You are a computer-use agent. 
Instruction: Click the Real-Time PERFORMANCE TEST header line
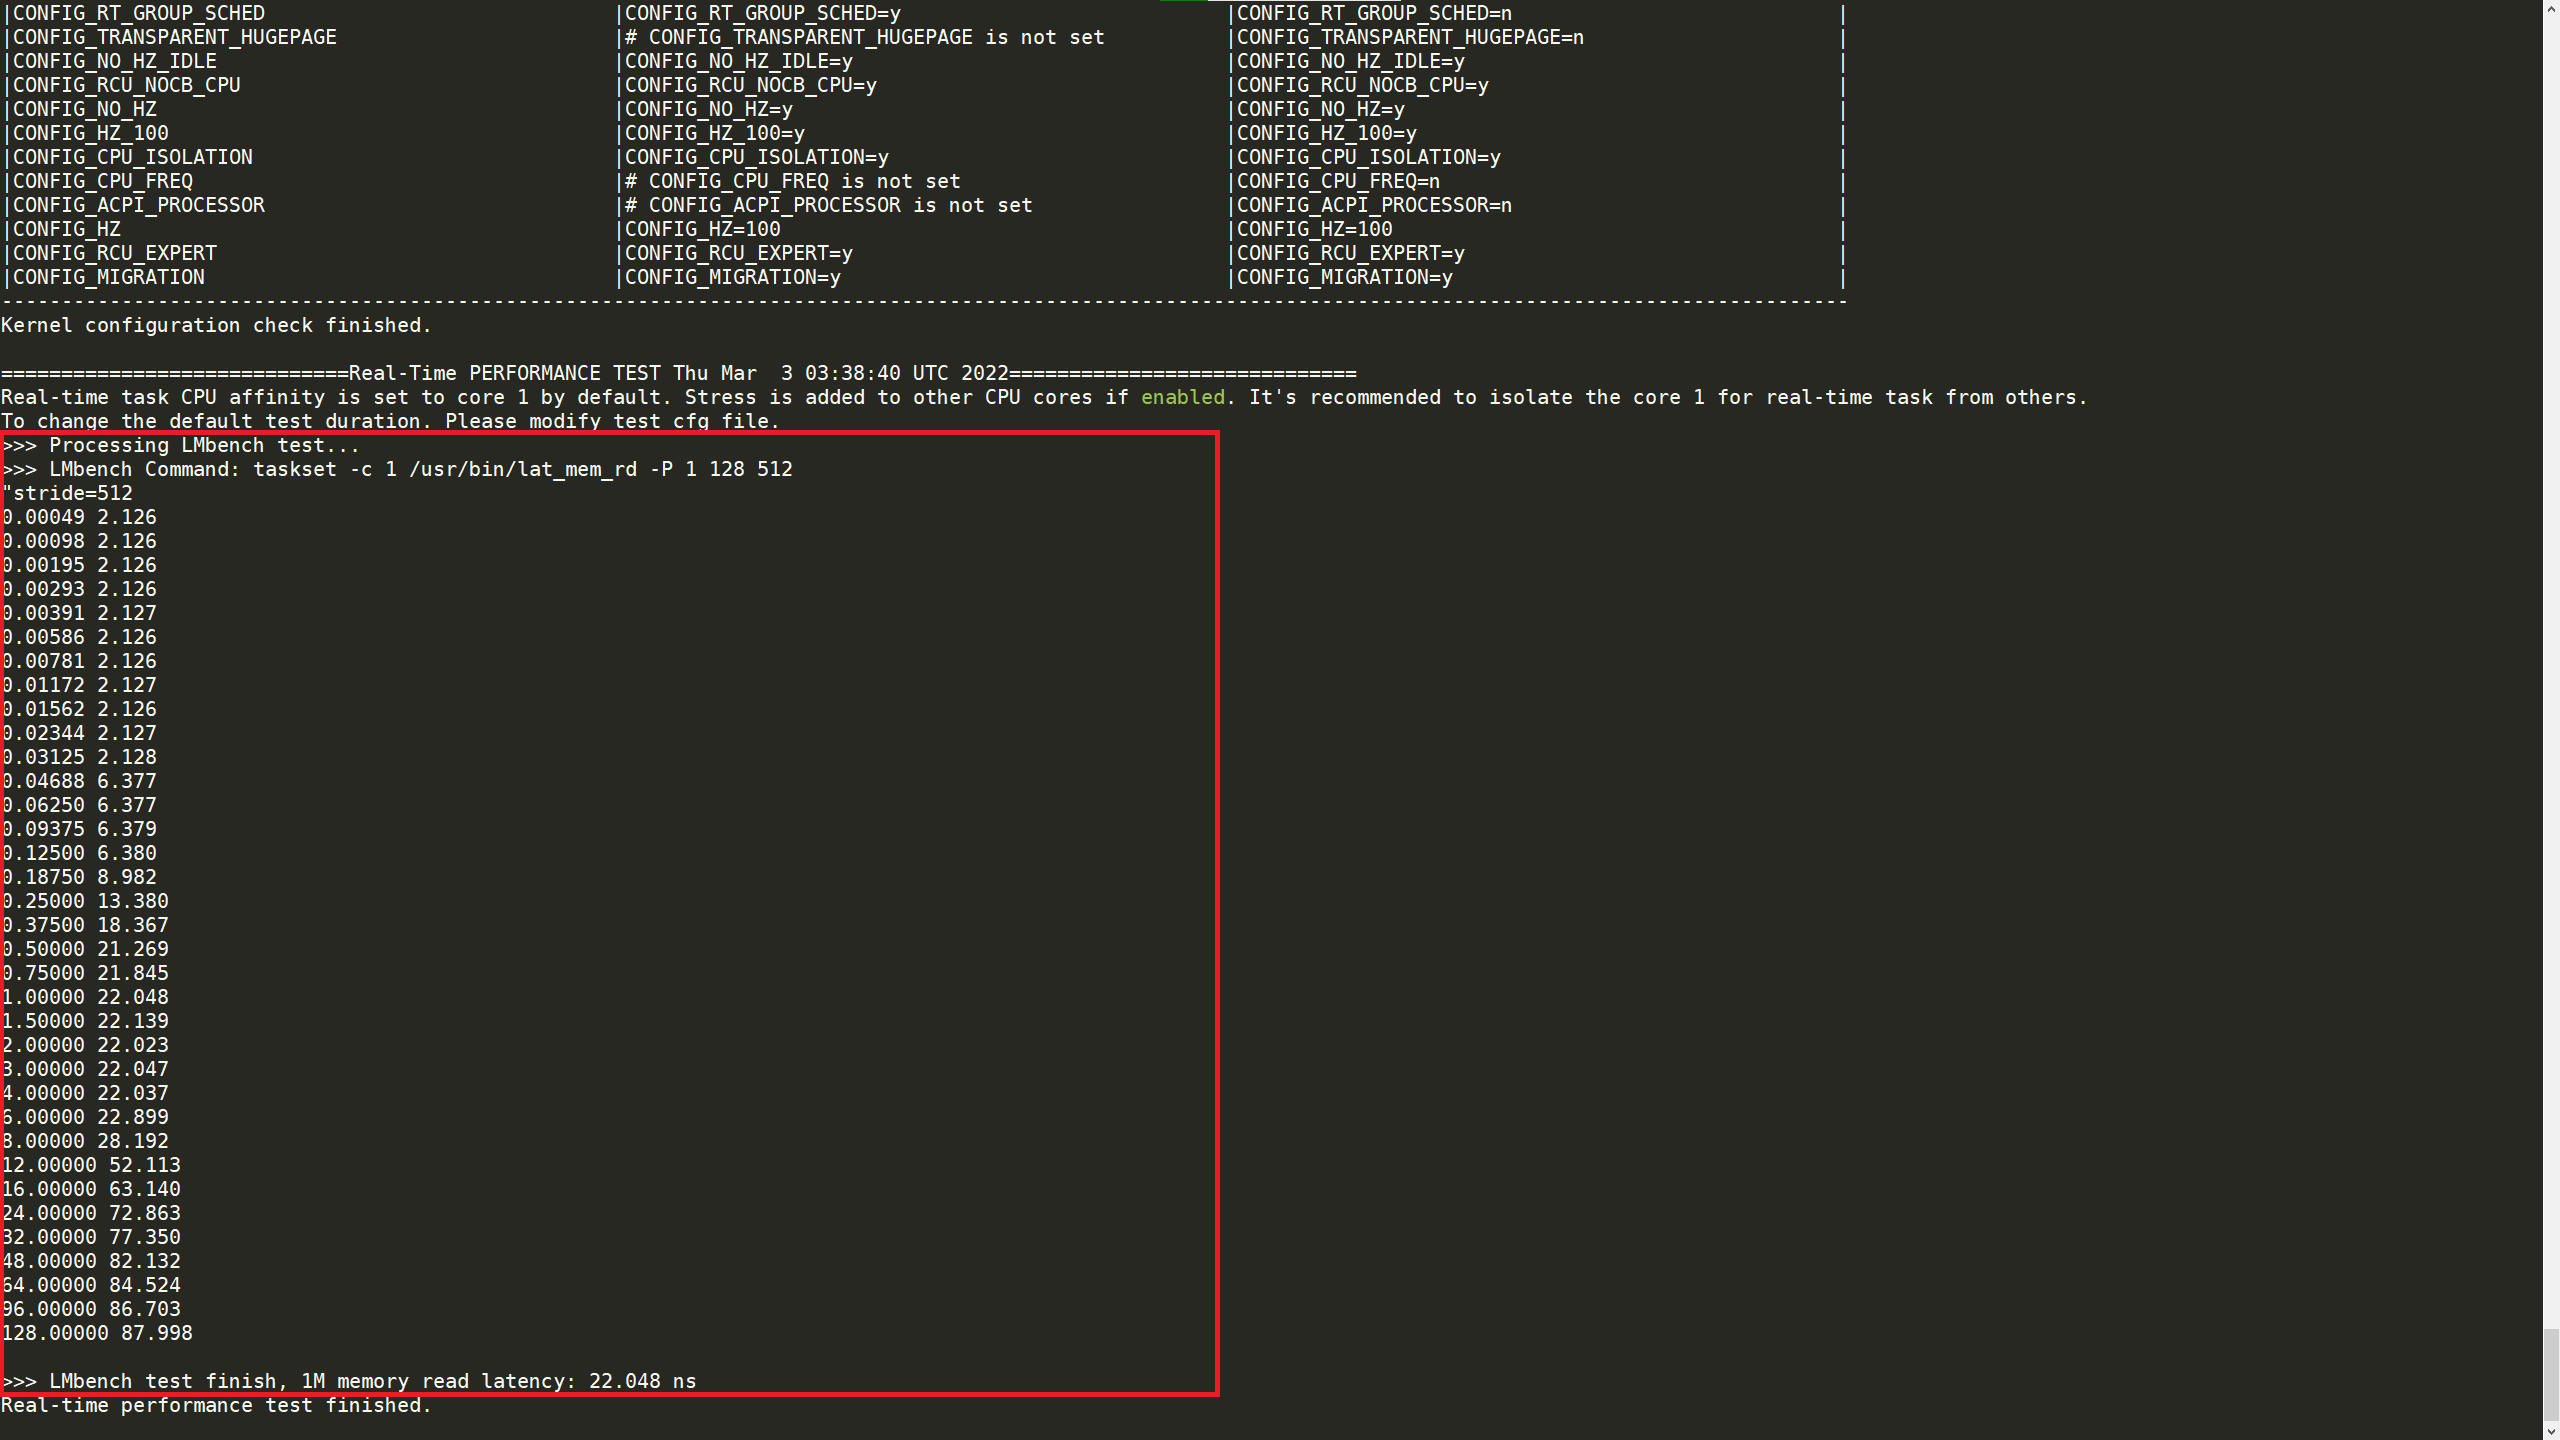click(x=678, y=373)
